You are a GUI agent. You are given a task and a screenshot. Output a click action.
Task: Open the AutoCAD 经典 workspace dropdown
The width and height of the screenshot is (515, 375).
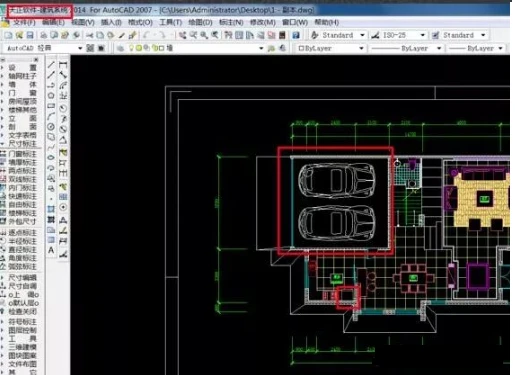tap(43, 48)
